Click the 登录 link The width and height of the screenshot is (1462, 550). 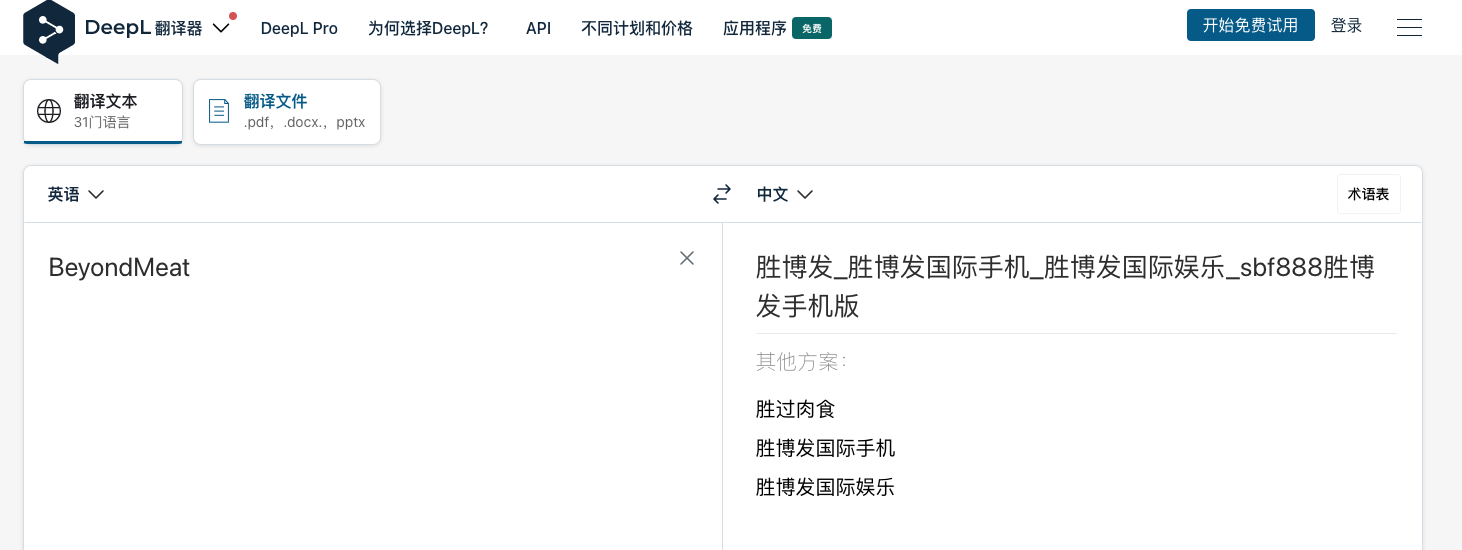[x=1346, y=25]
